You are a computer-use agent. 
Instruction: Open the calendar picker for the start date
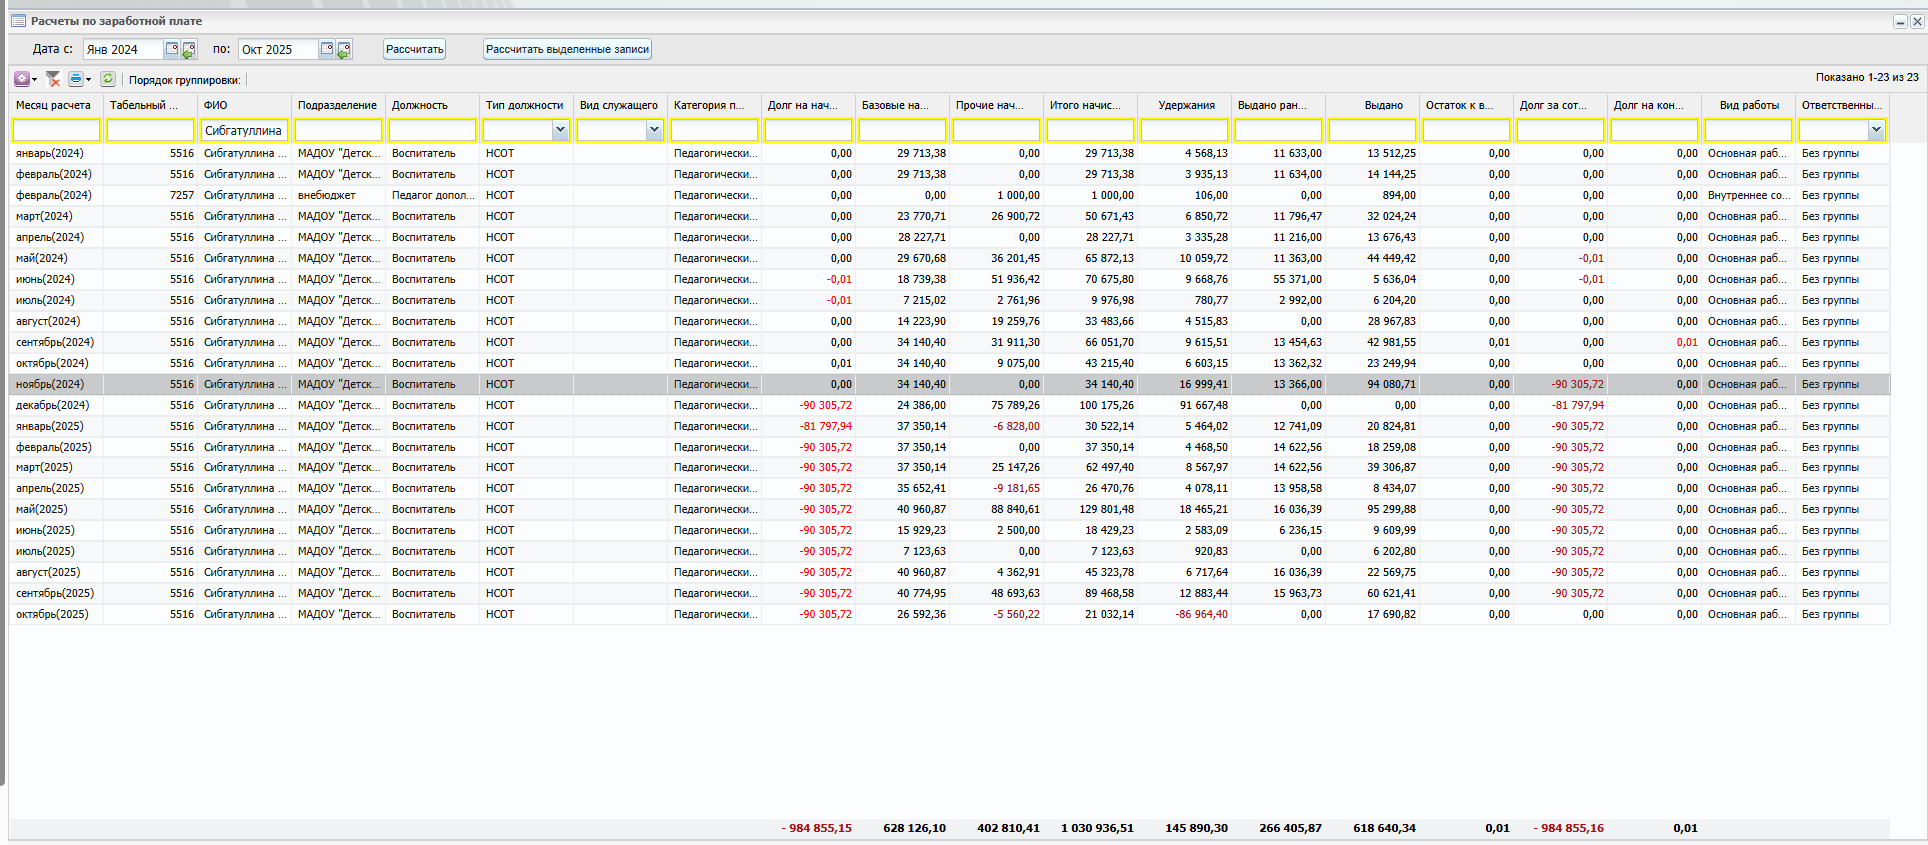[x=172, y=49]
